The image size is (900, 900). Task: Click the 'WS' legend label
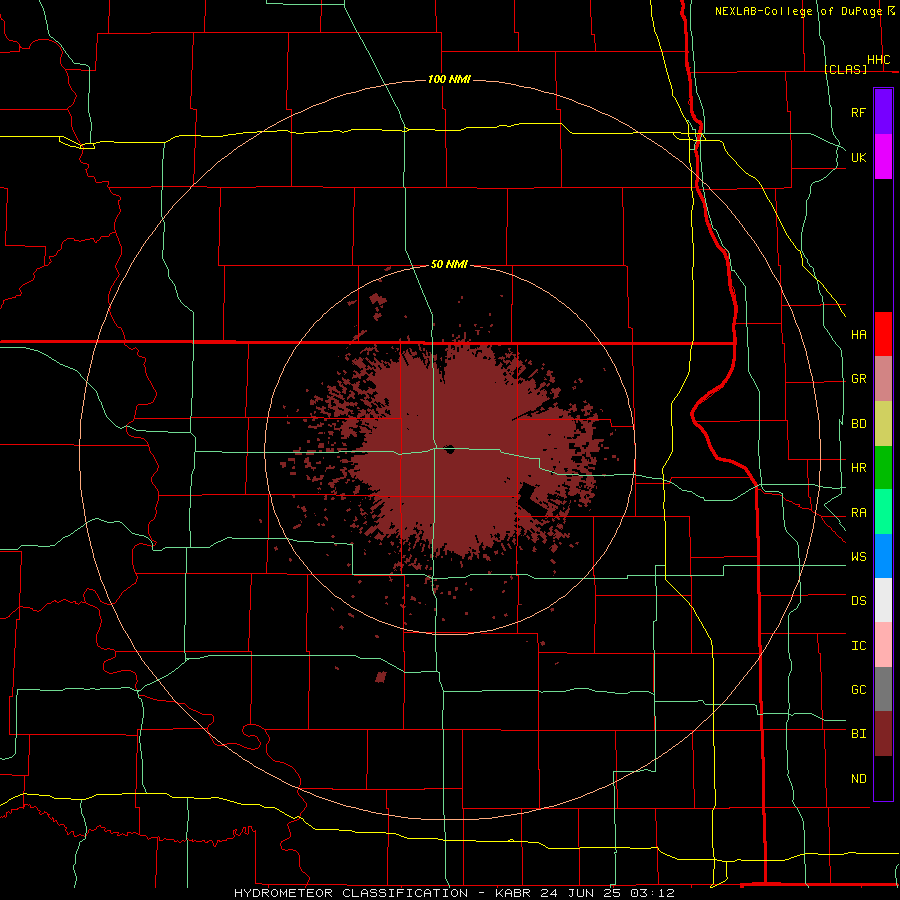(859, 557)
